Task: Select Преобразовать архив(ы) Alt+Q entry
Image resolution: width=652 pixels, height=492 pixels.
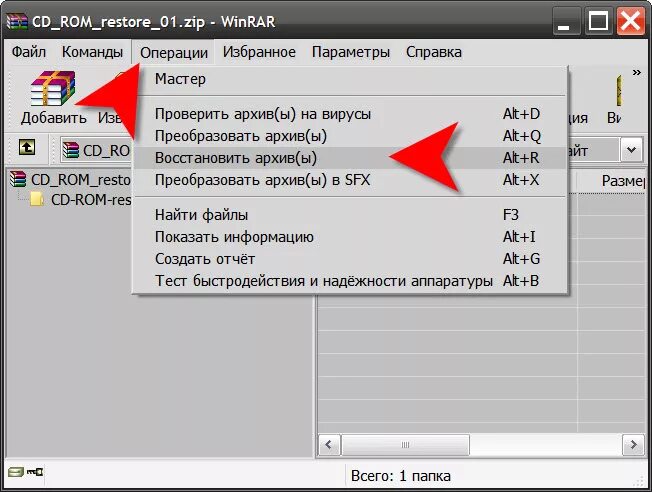Action: click(x=351, y=136)
